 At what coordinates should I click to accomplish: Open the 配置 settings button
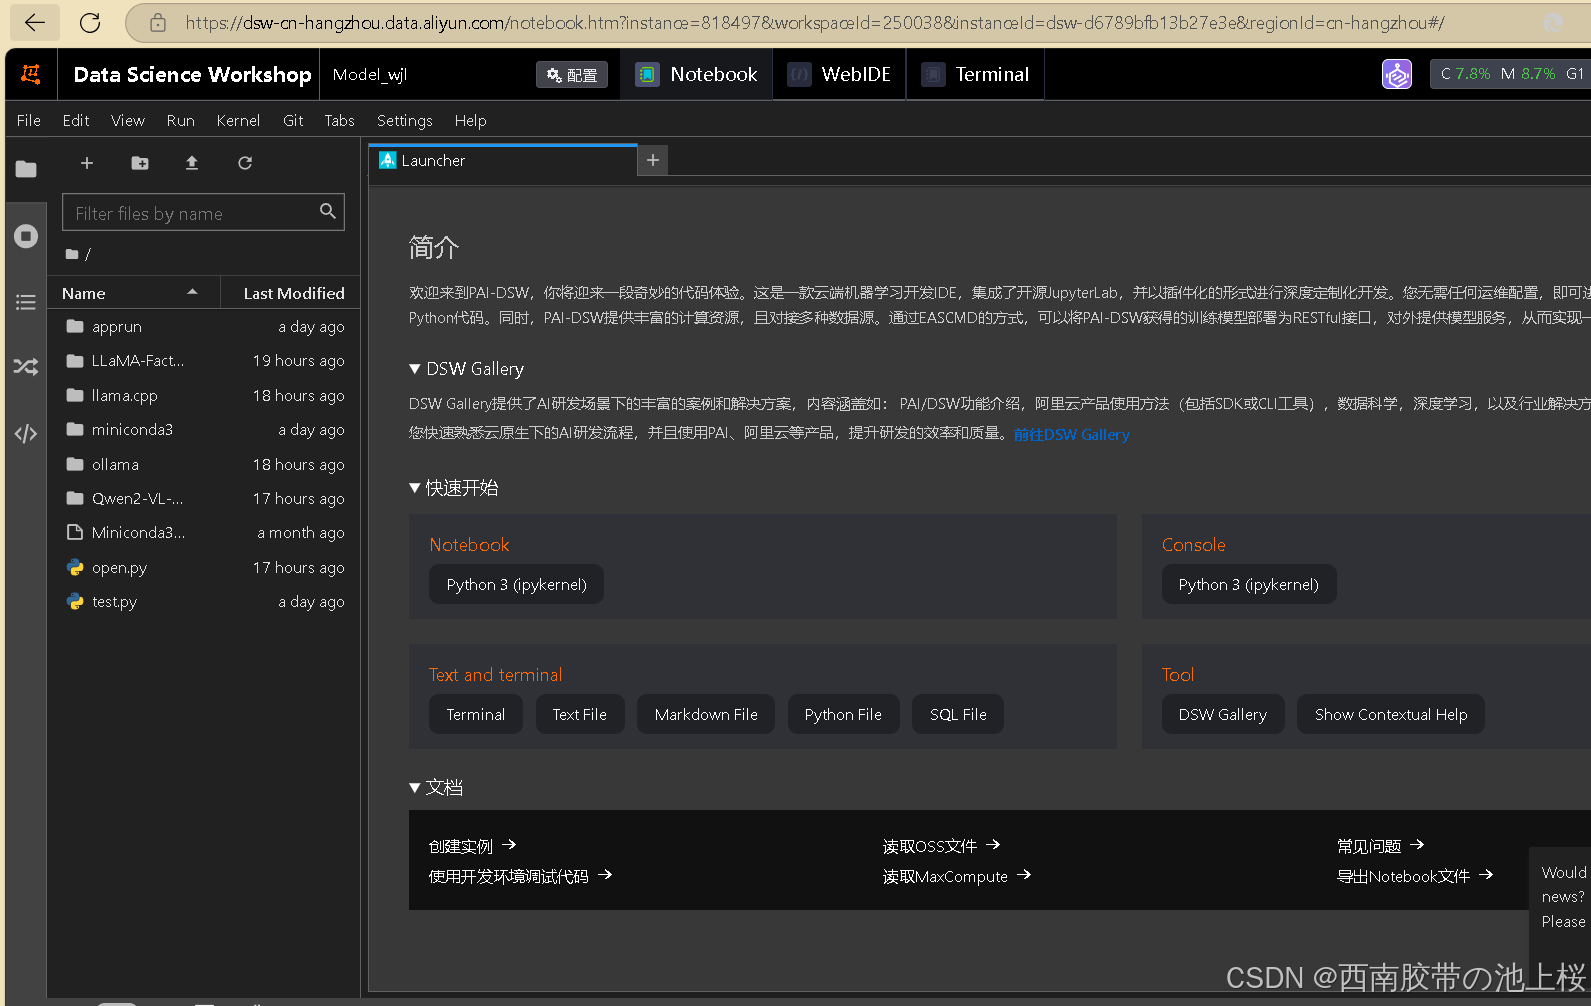click(x=572, y=75)
